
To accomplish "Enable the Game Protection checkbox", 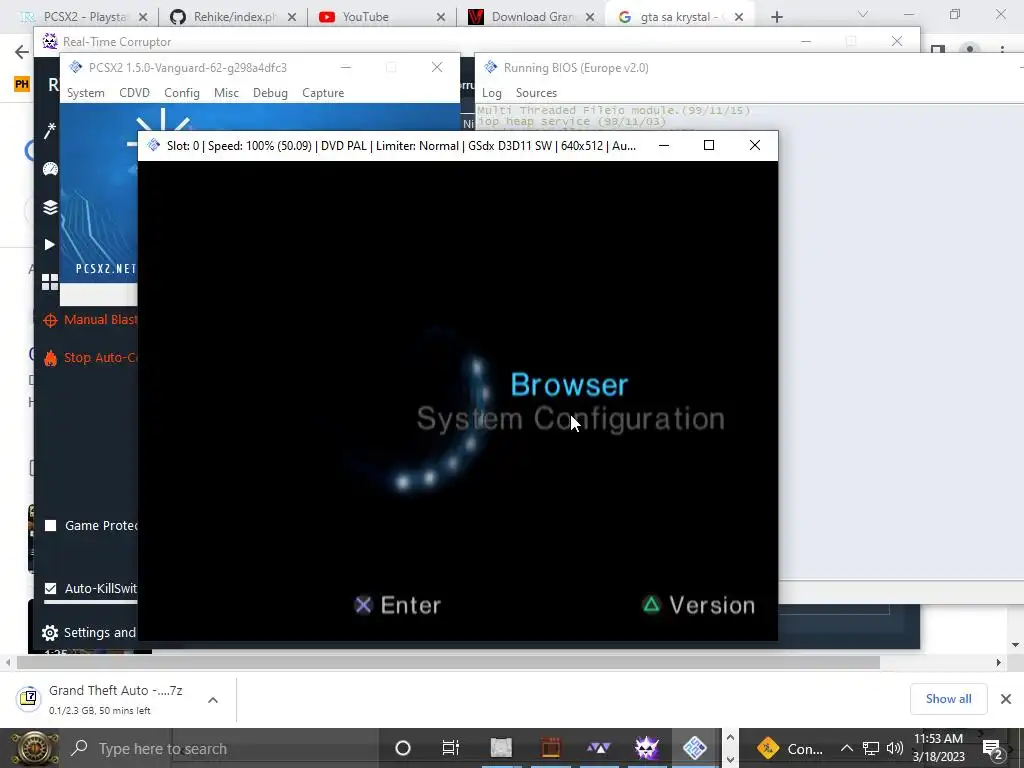I will [50, 526].
